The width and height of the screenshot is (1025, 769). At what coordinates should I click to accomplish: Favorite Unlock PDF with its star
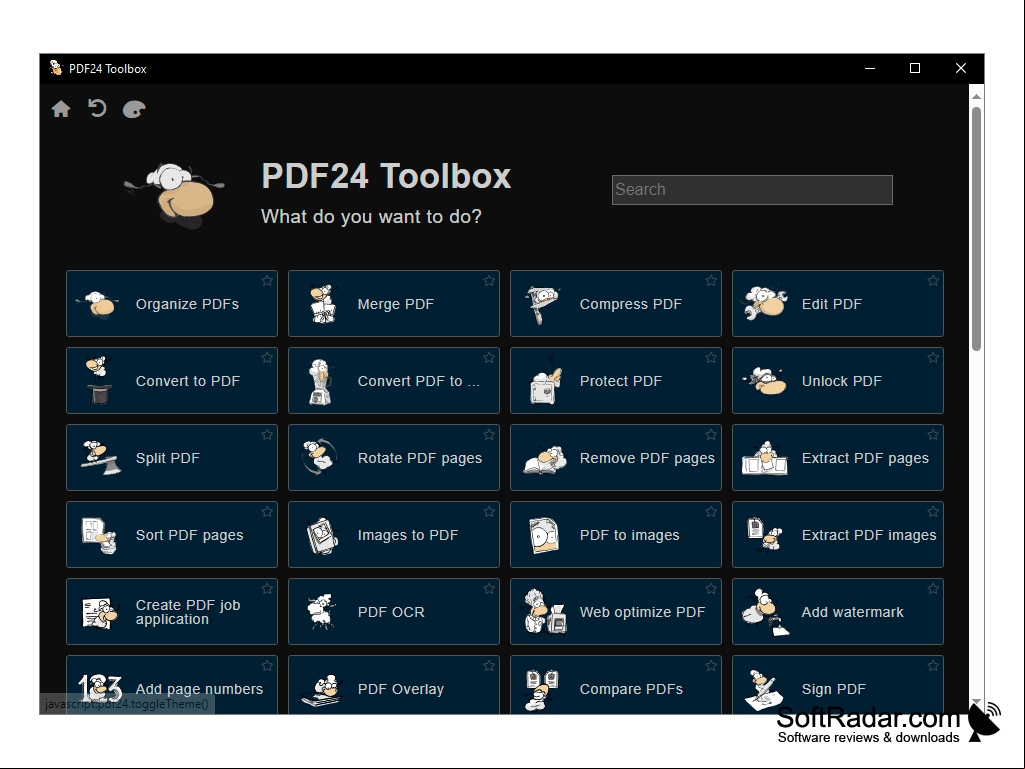tap(933, 358)
